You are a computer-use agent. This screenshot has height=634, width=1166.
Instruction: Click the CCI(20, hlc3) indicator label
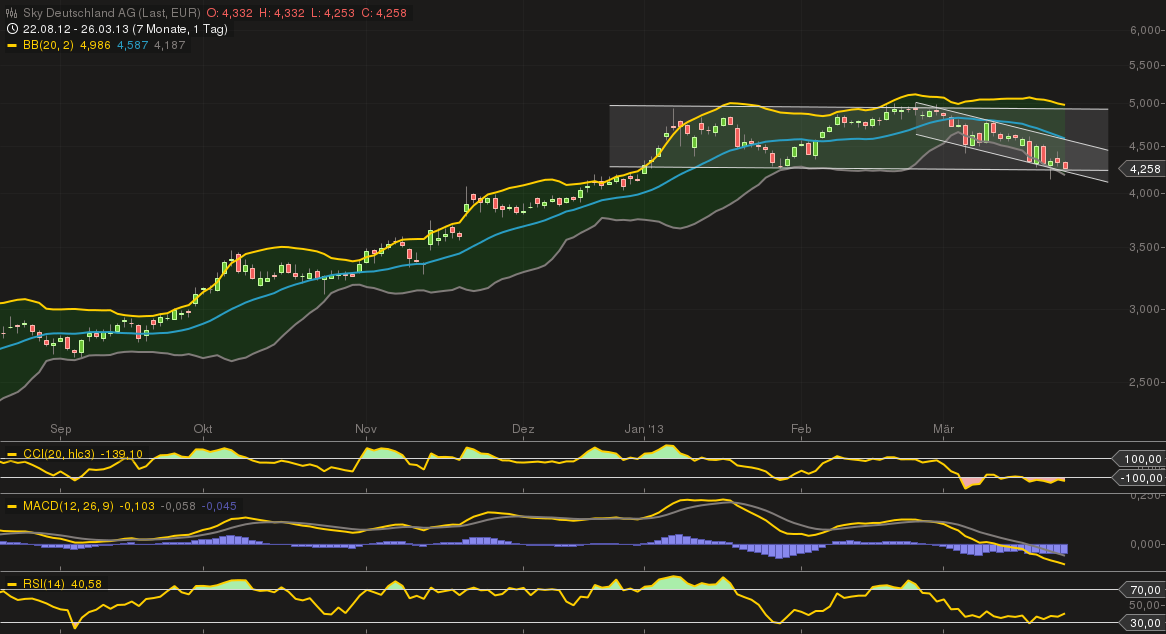coord(59,454)
